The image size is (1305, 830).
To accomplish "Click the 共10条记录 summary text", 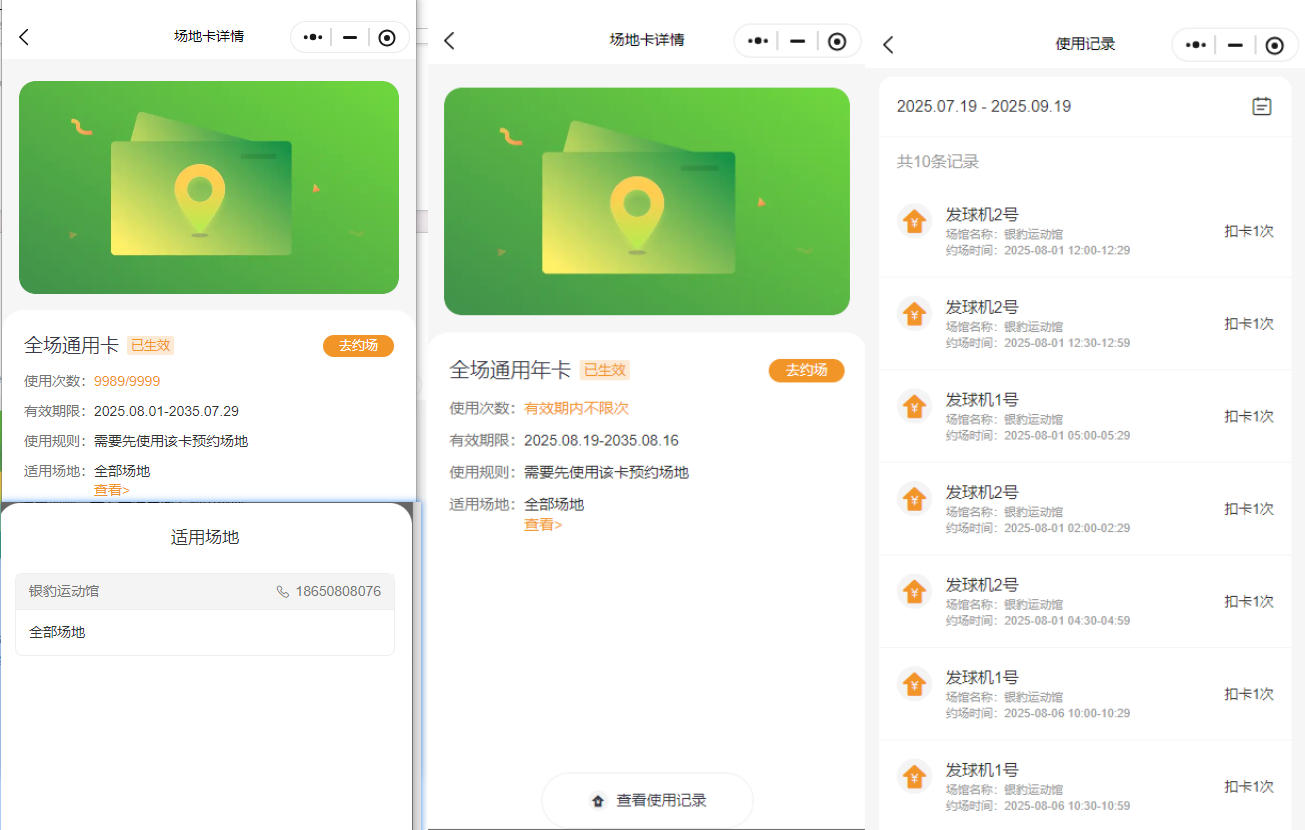I will [x=938, y=162].
